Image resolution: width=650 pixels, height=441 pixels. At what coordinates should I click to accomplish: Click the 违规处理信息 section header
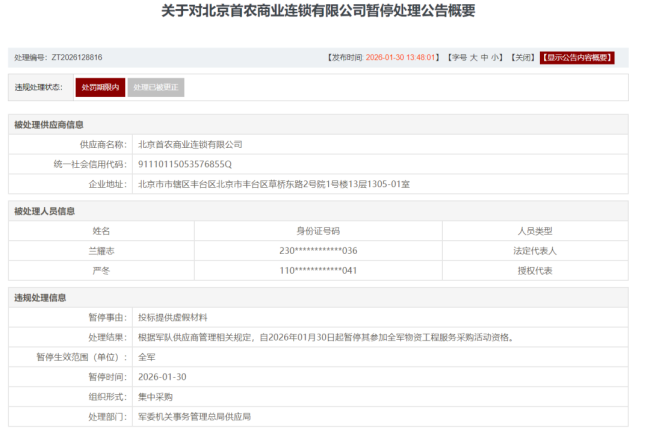[x=40, y=297]
